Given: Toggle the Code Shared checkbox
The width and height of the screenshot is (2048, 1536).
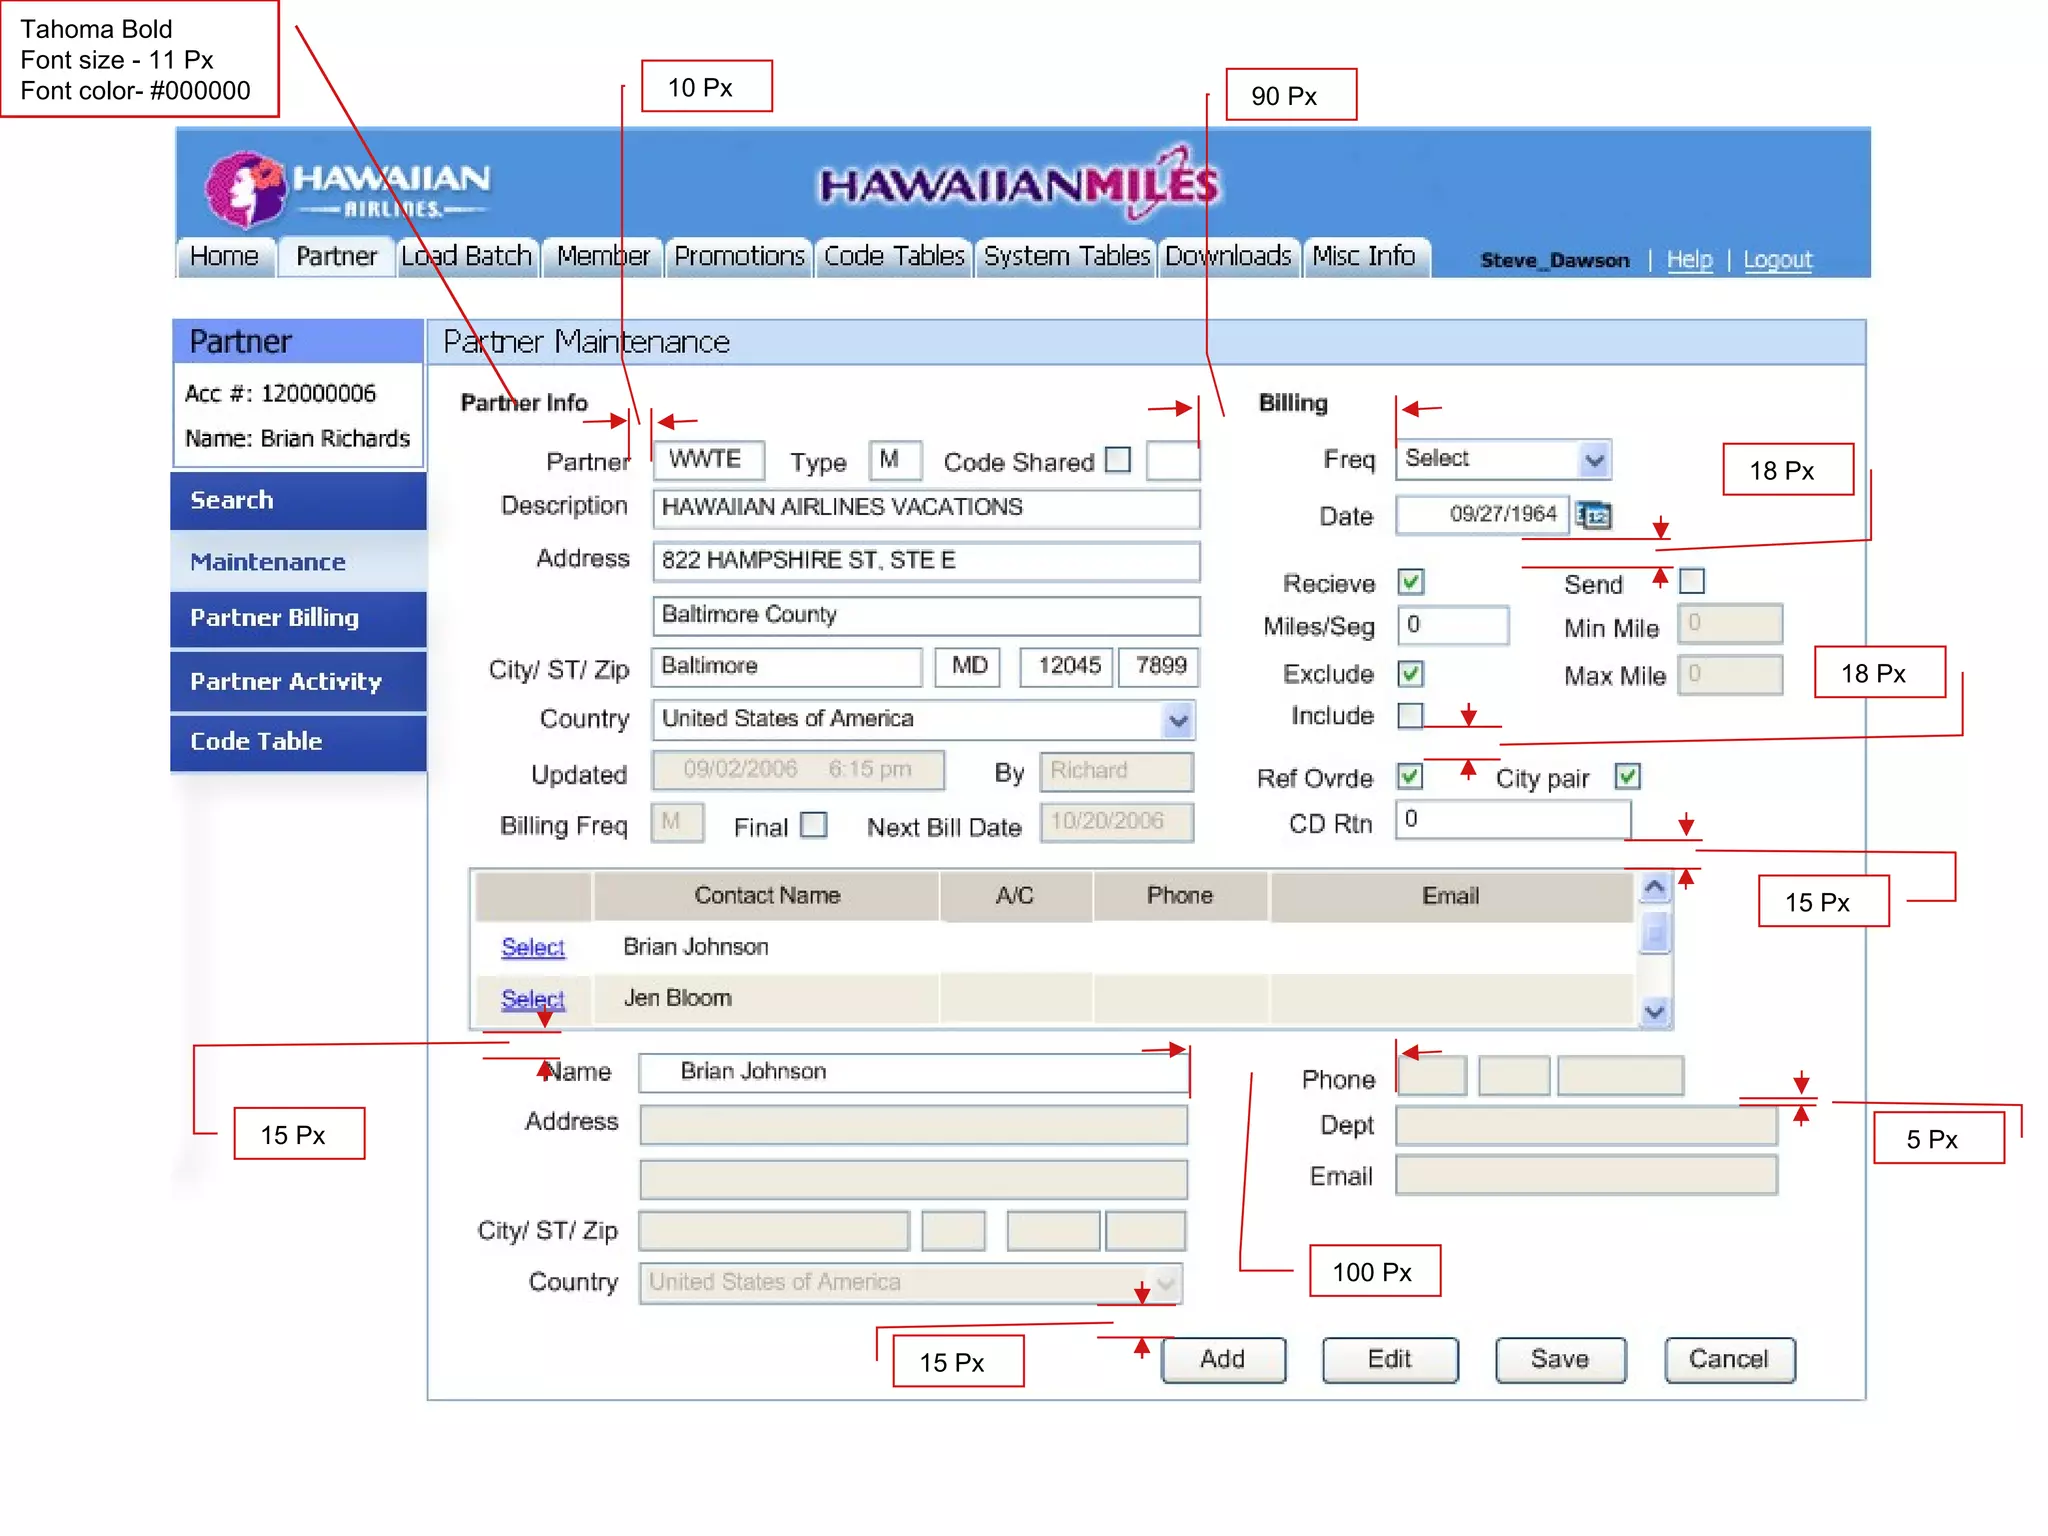Looking at the screenshot, I should (x=1118, y=460).
